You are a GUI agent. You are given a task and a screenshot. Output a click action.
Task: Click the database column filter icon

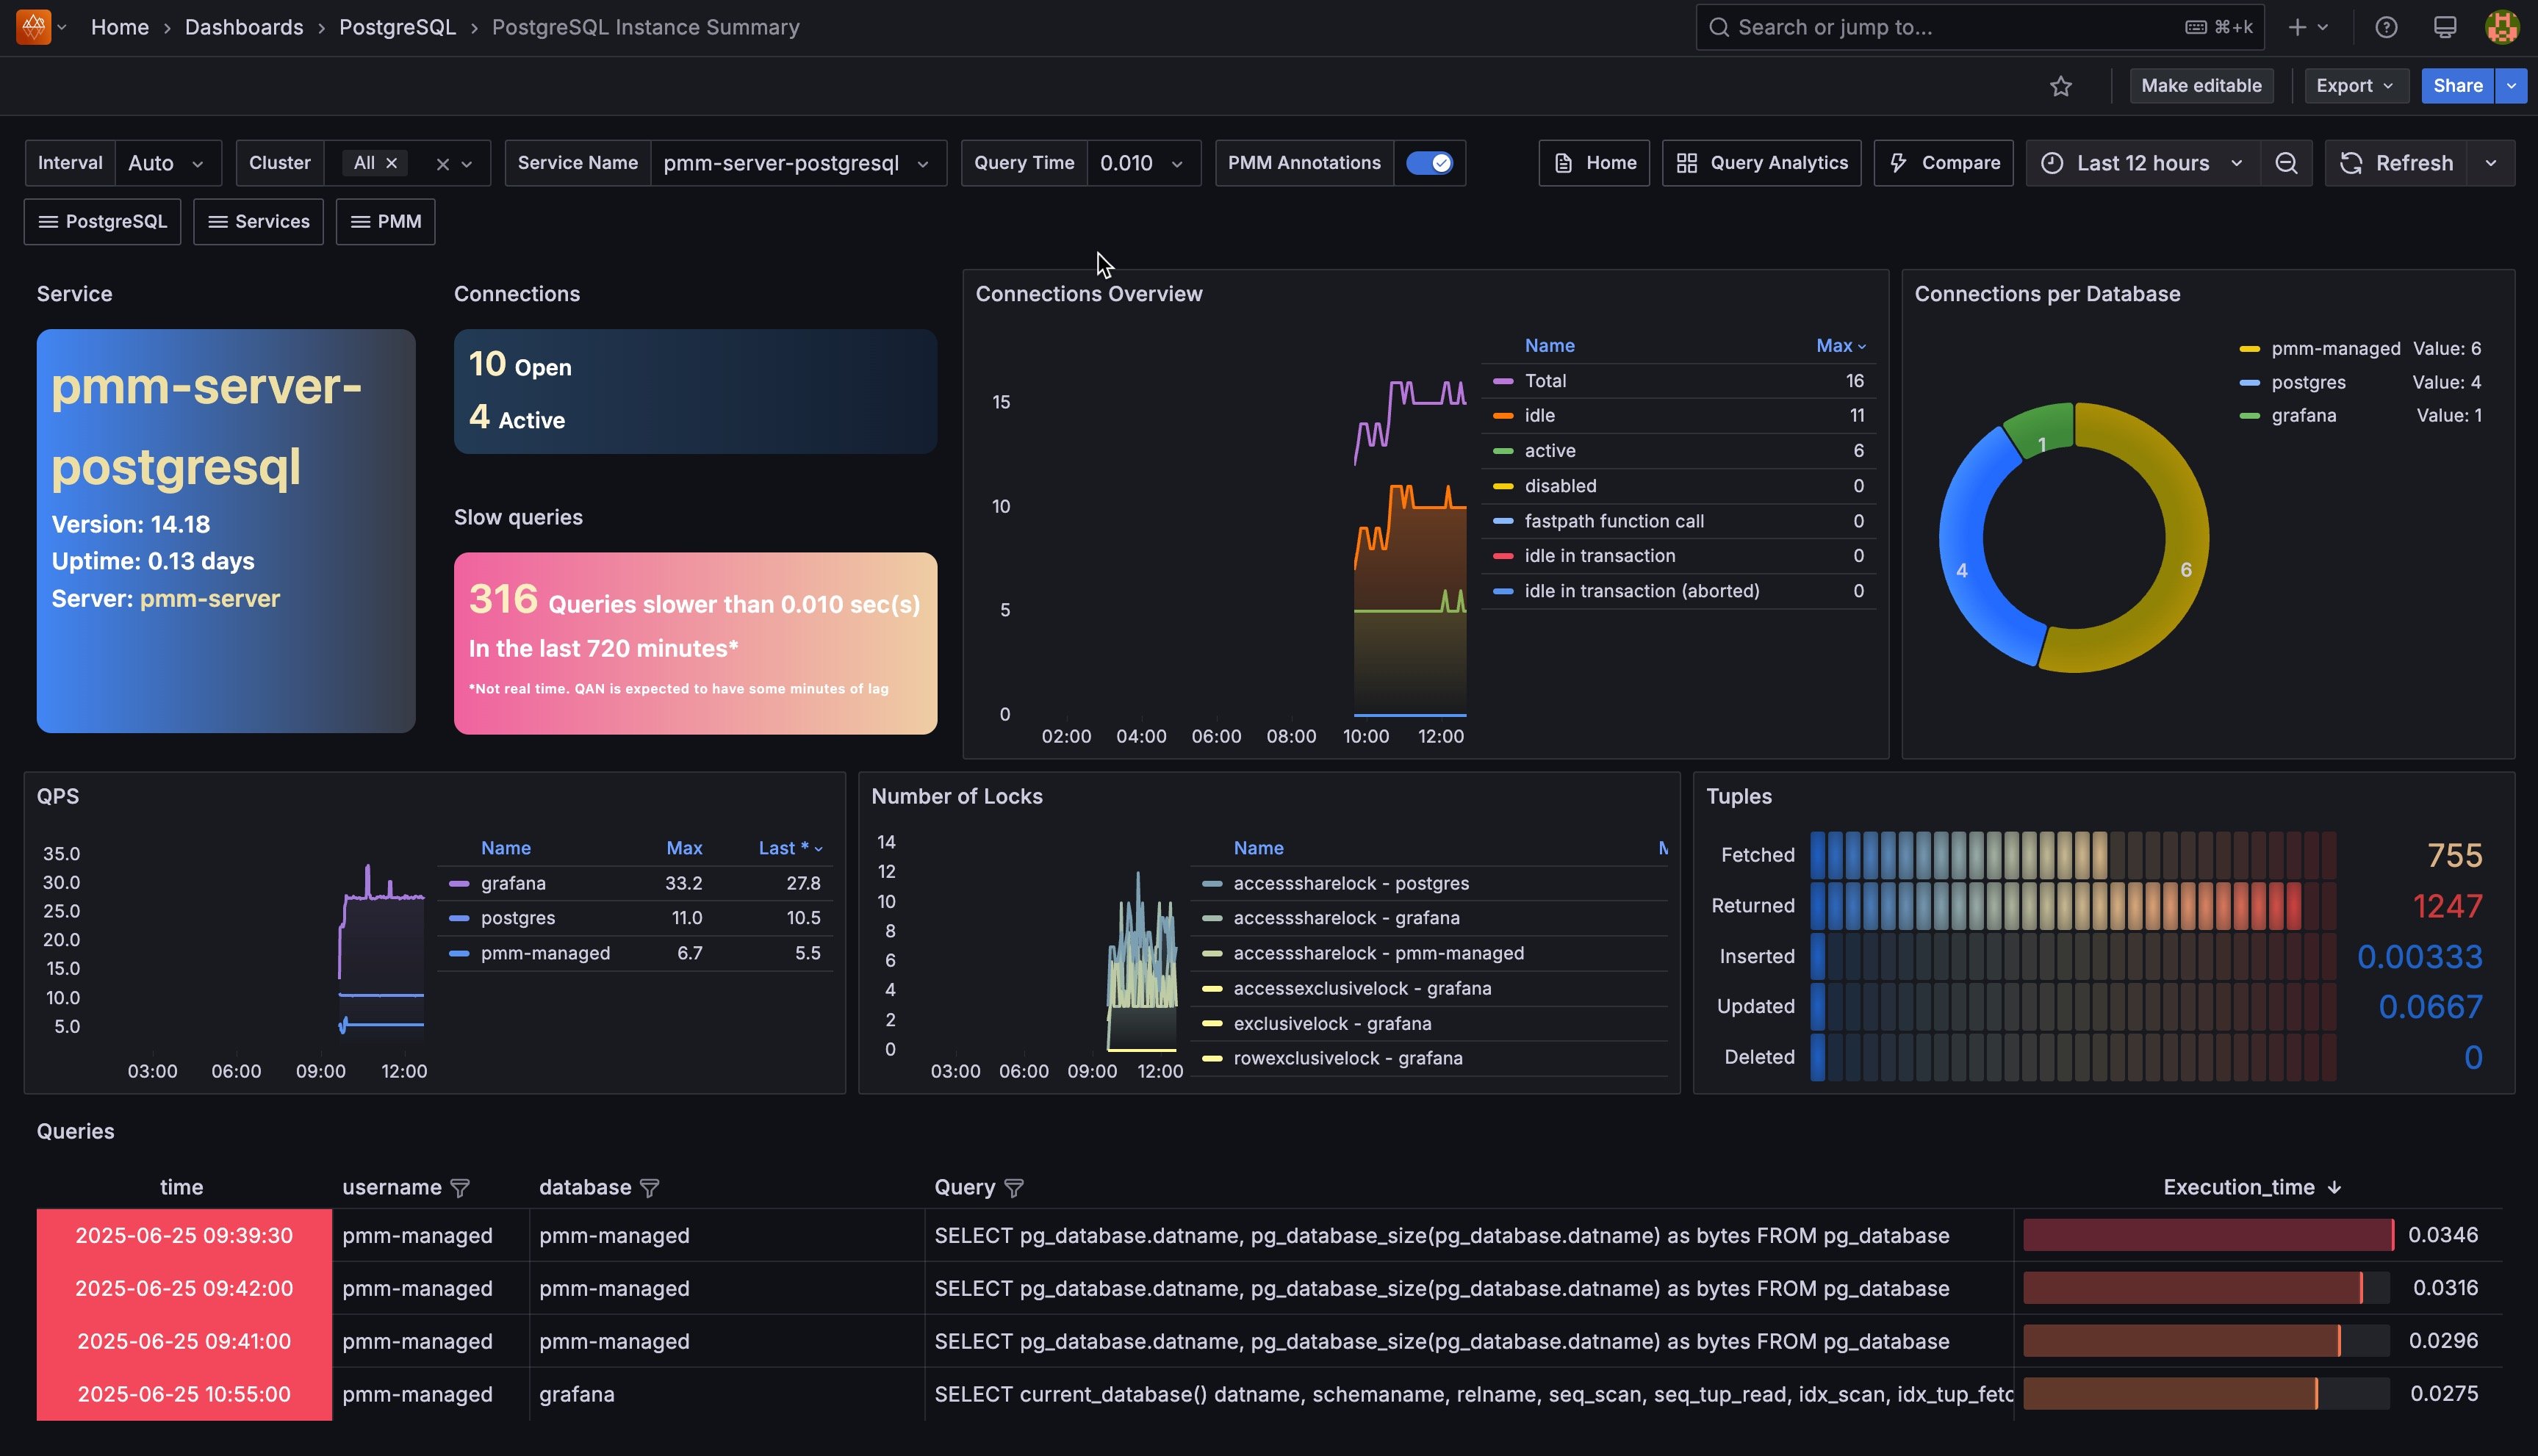pos(649,1187)
